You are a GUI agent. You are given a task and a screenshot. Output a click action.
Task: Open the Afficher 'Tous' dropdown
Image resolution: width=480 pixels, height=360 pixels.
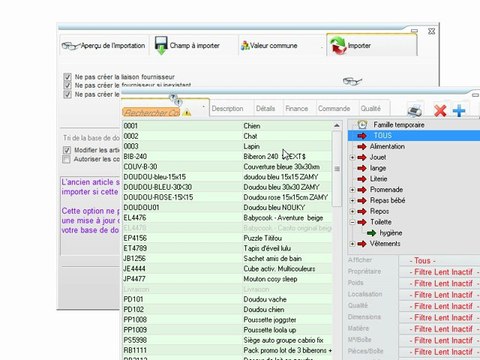(439, 261)
